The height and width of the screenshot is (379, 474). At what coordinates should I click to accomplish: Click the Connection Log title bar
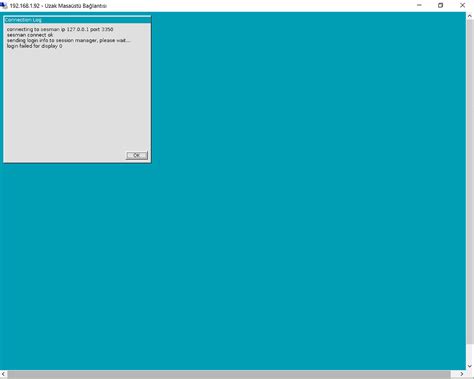point(77,20)
